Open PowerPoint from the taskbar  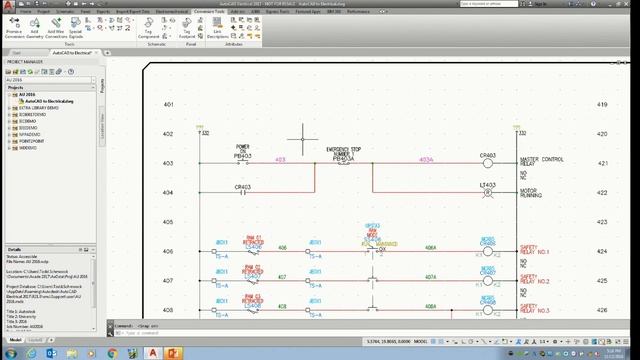[173, 353]
